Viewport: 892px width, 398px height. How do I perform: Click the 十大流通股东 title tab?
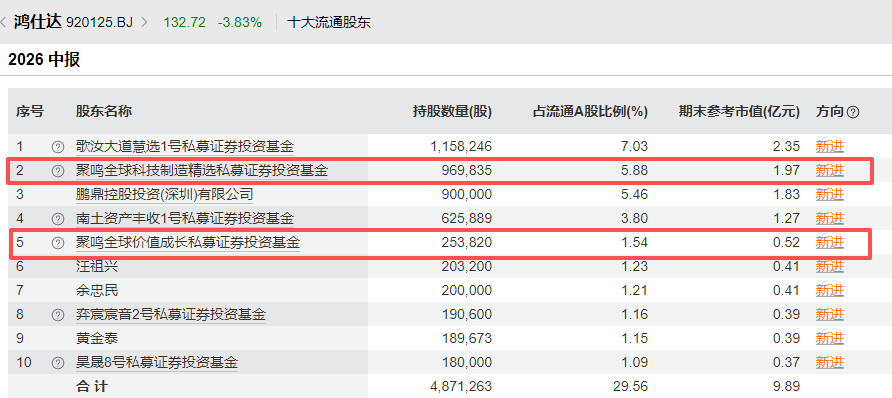(x=329, y=23)
